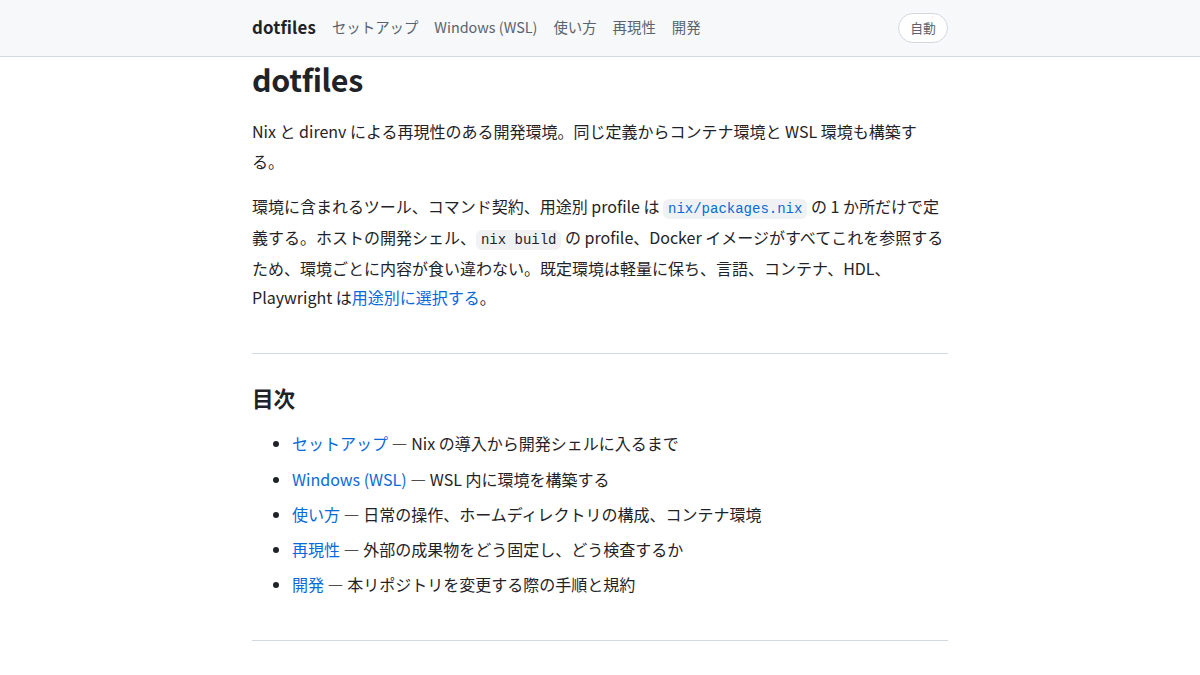Open Windows (WSL) in the top navigation

pyautogui.click(x=486, y=28)
